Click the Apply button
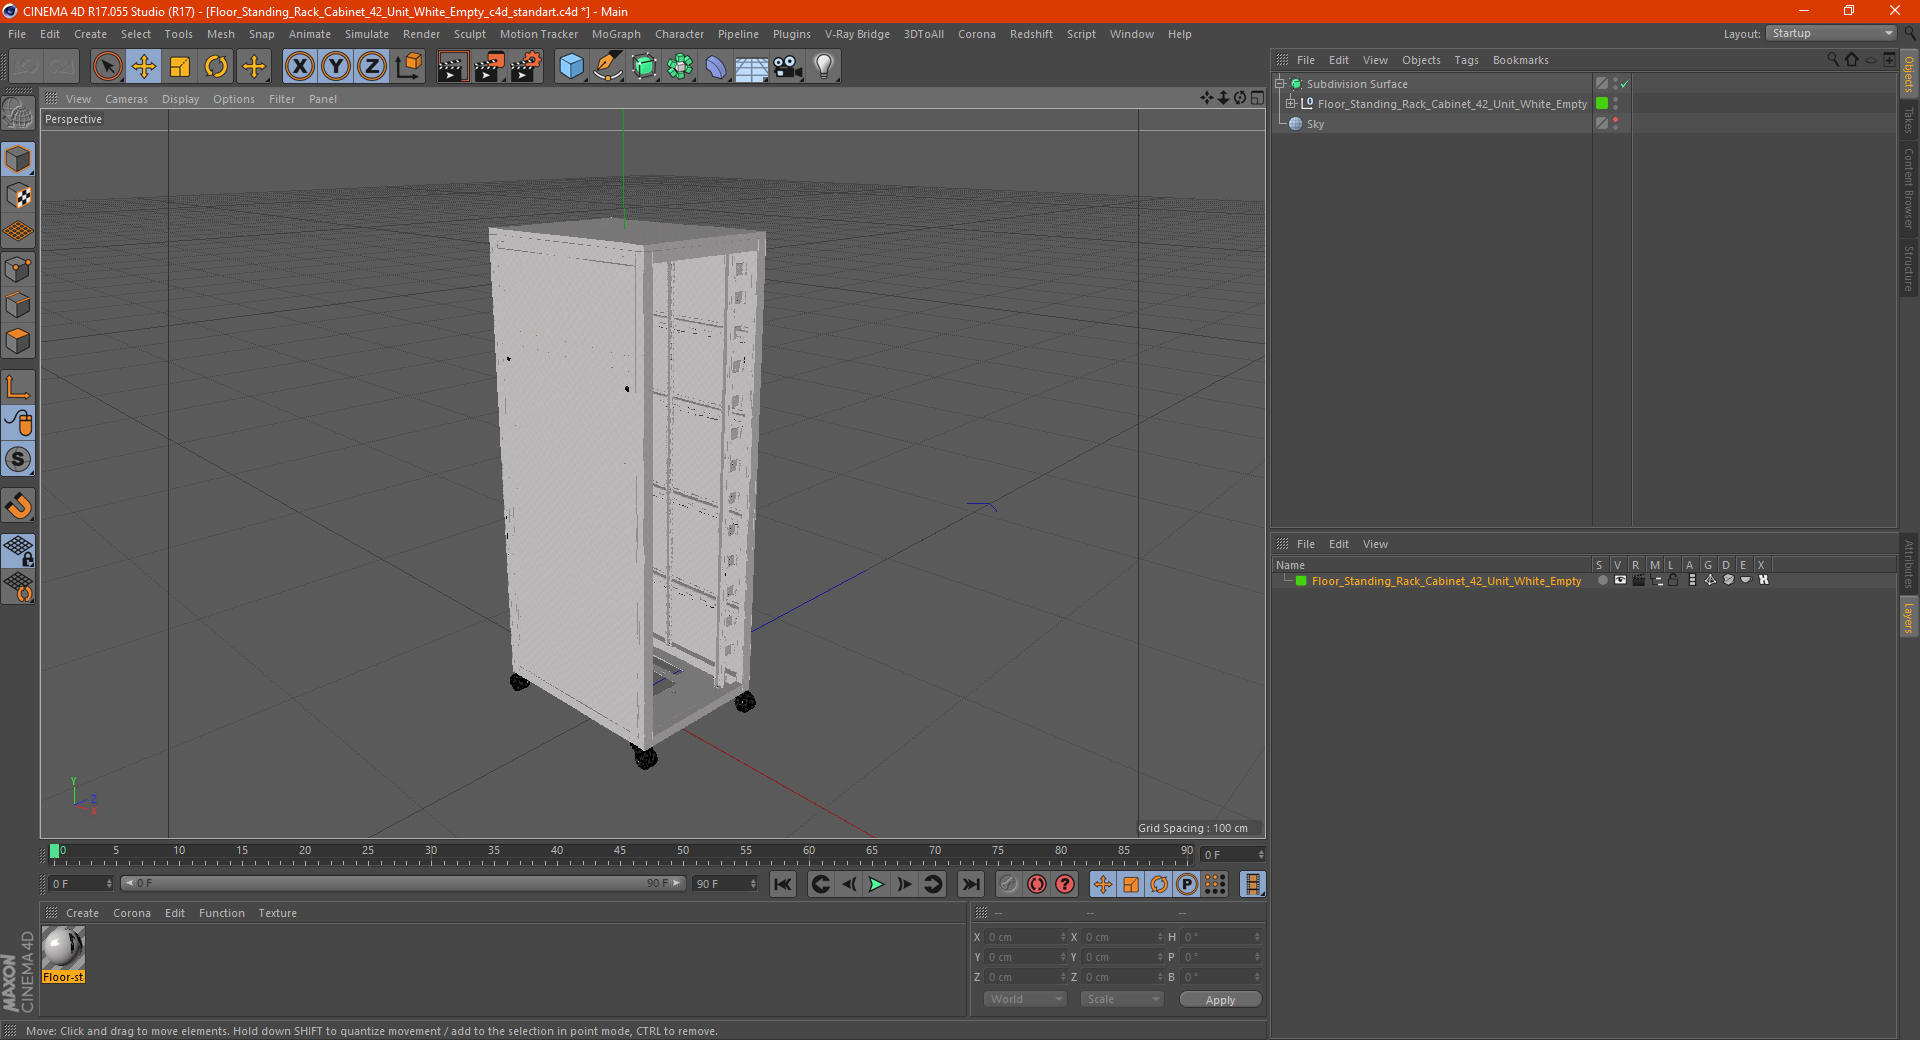Image resolution: width=1920 pixels, height=1040 pixels. (1220, 999)
